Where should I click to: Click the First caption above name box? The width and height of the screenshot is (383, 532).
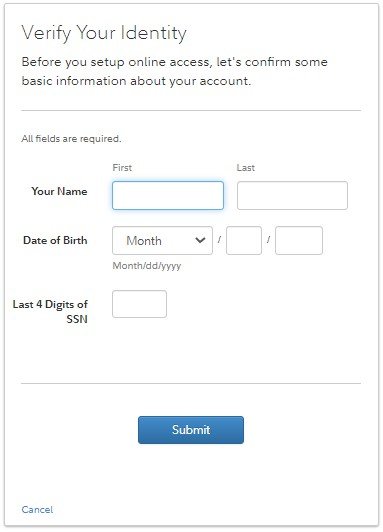coord(122,168)
